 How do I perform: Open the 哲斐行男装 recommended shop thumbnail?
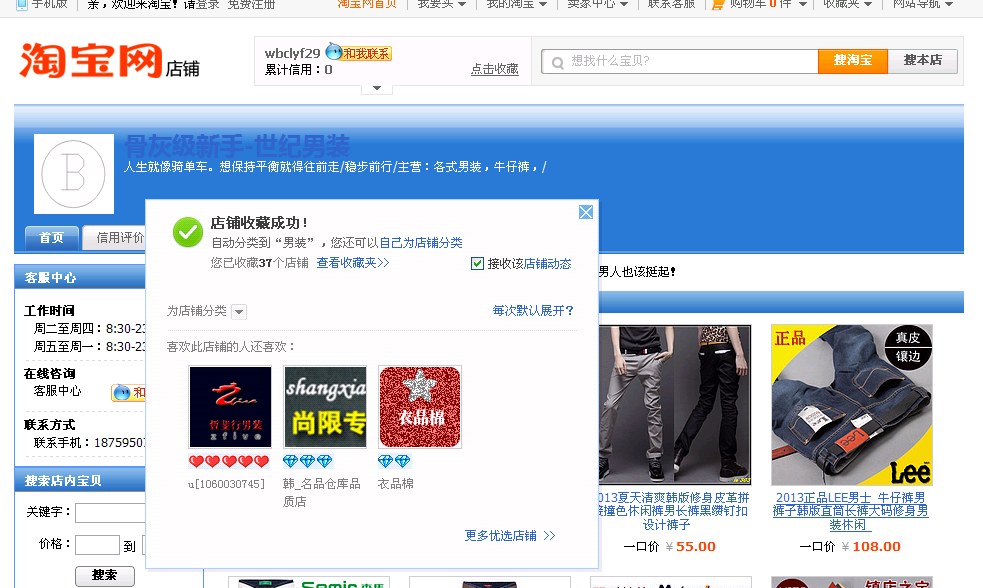230,407
